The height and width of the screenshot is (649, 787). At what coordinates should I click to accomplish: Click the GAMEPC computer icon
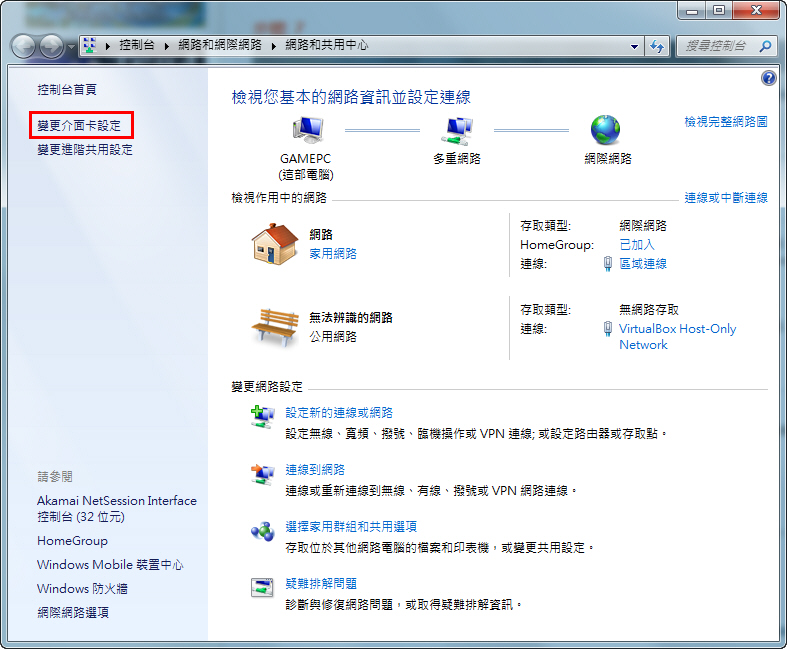tap(306, 130)
